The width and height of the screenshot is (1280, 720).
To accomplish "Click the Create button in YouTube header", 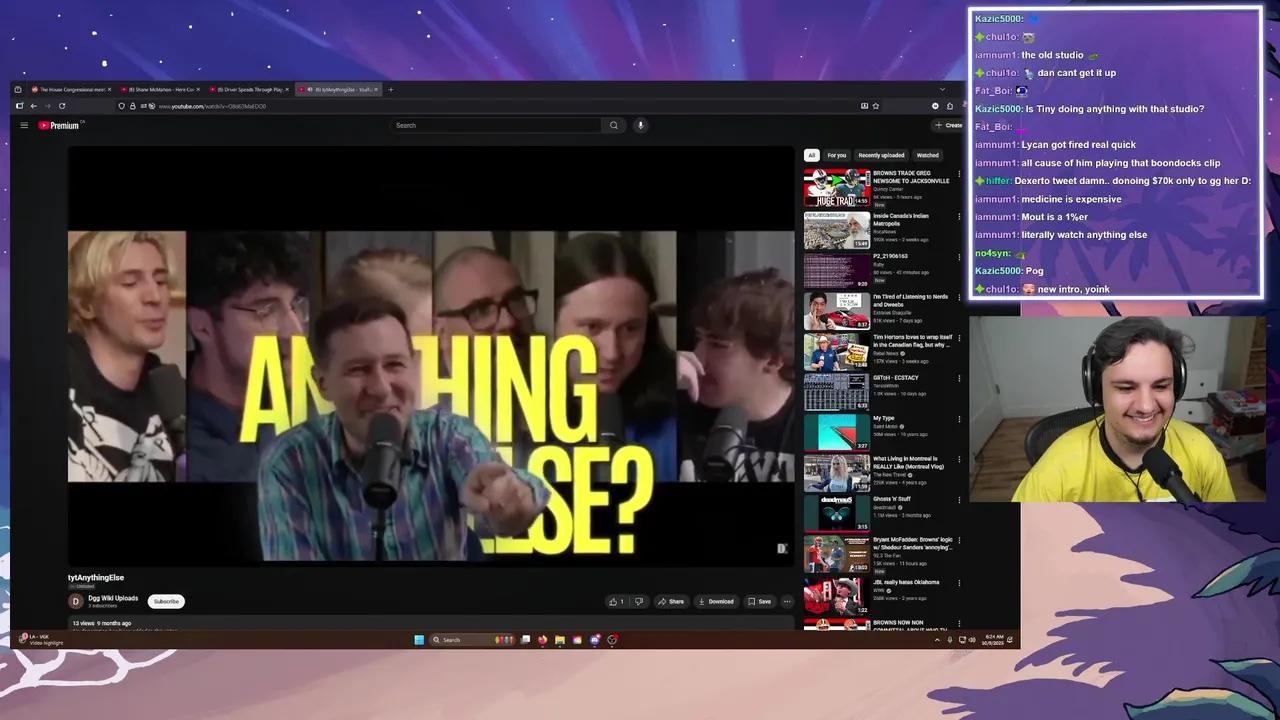I will 948,125.
